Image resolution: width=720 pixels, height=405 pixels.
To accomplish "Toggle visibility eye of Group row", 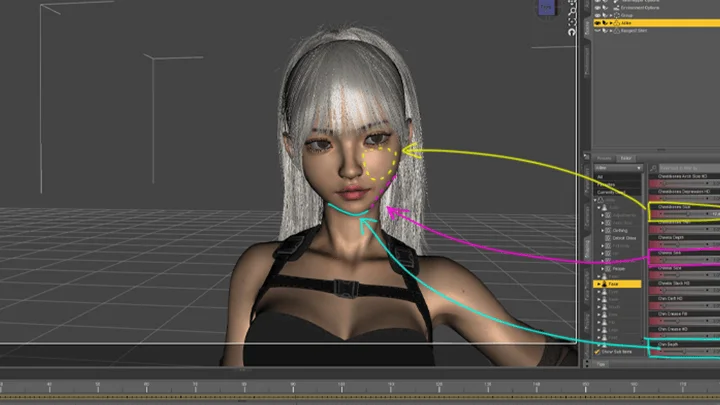I will pyautogui.click(x=597, y=15).
